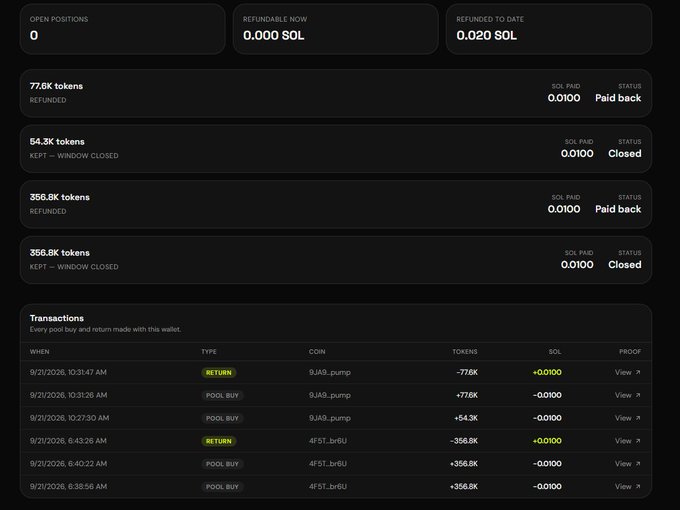Click the Refundable Now 0.000 SOL card
Screen dimensions: 680x510
[x=336, y=29]
